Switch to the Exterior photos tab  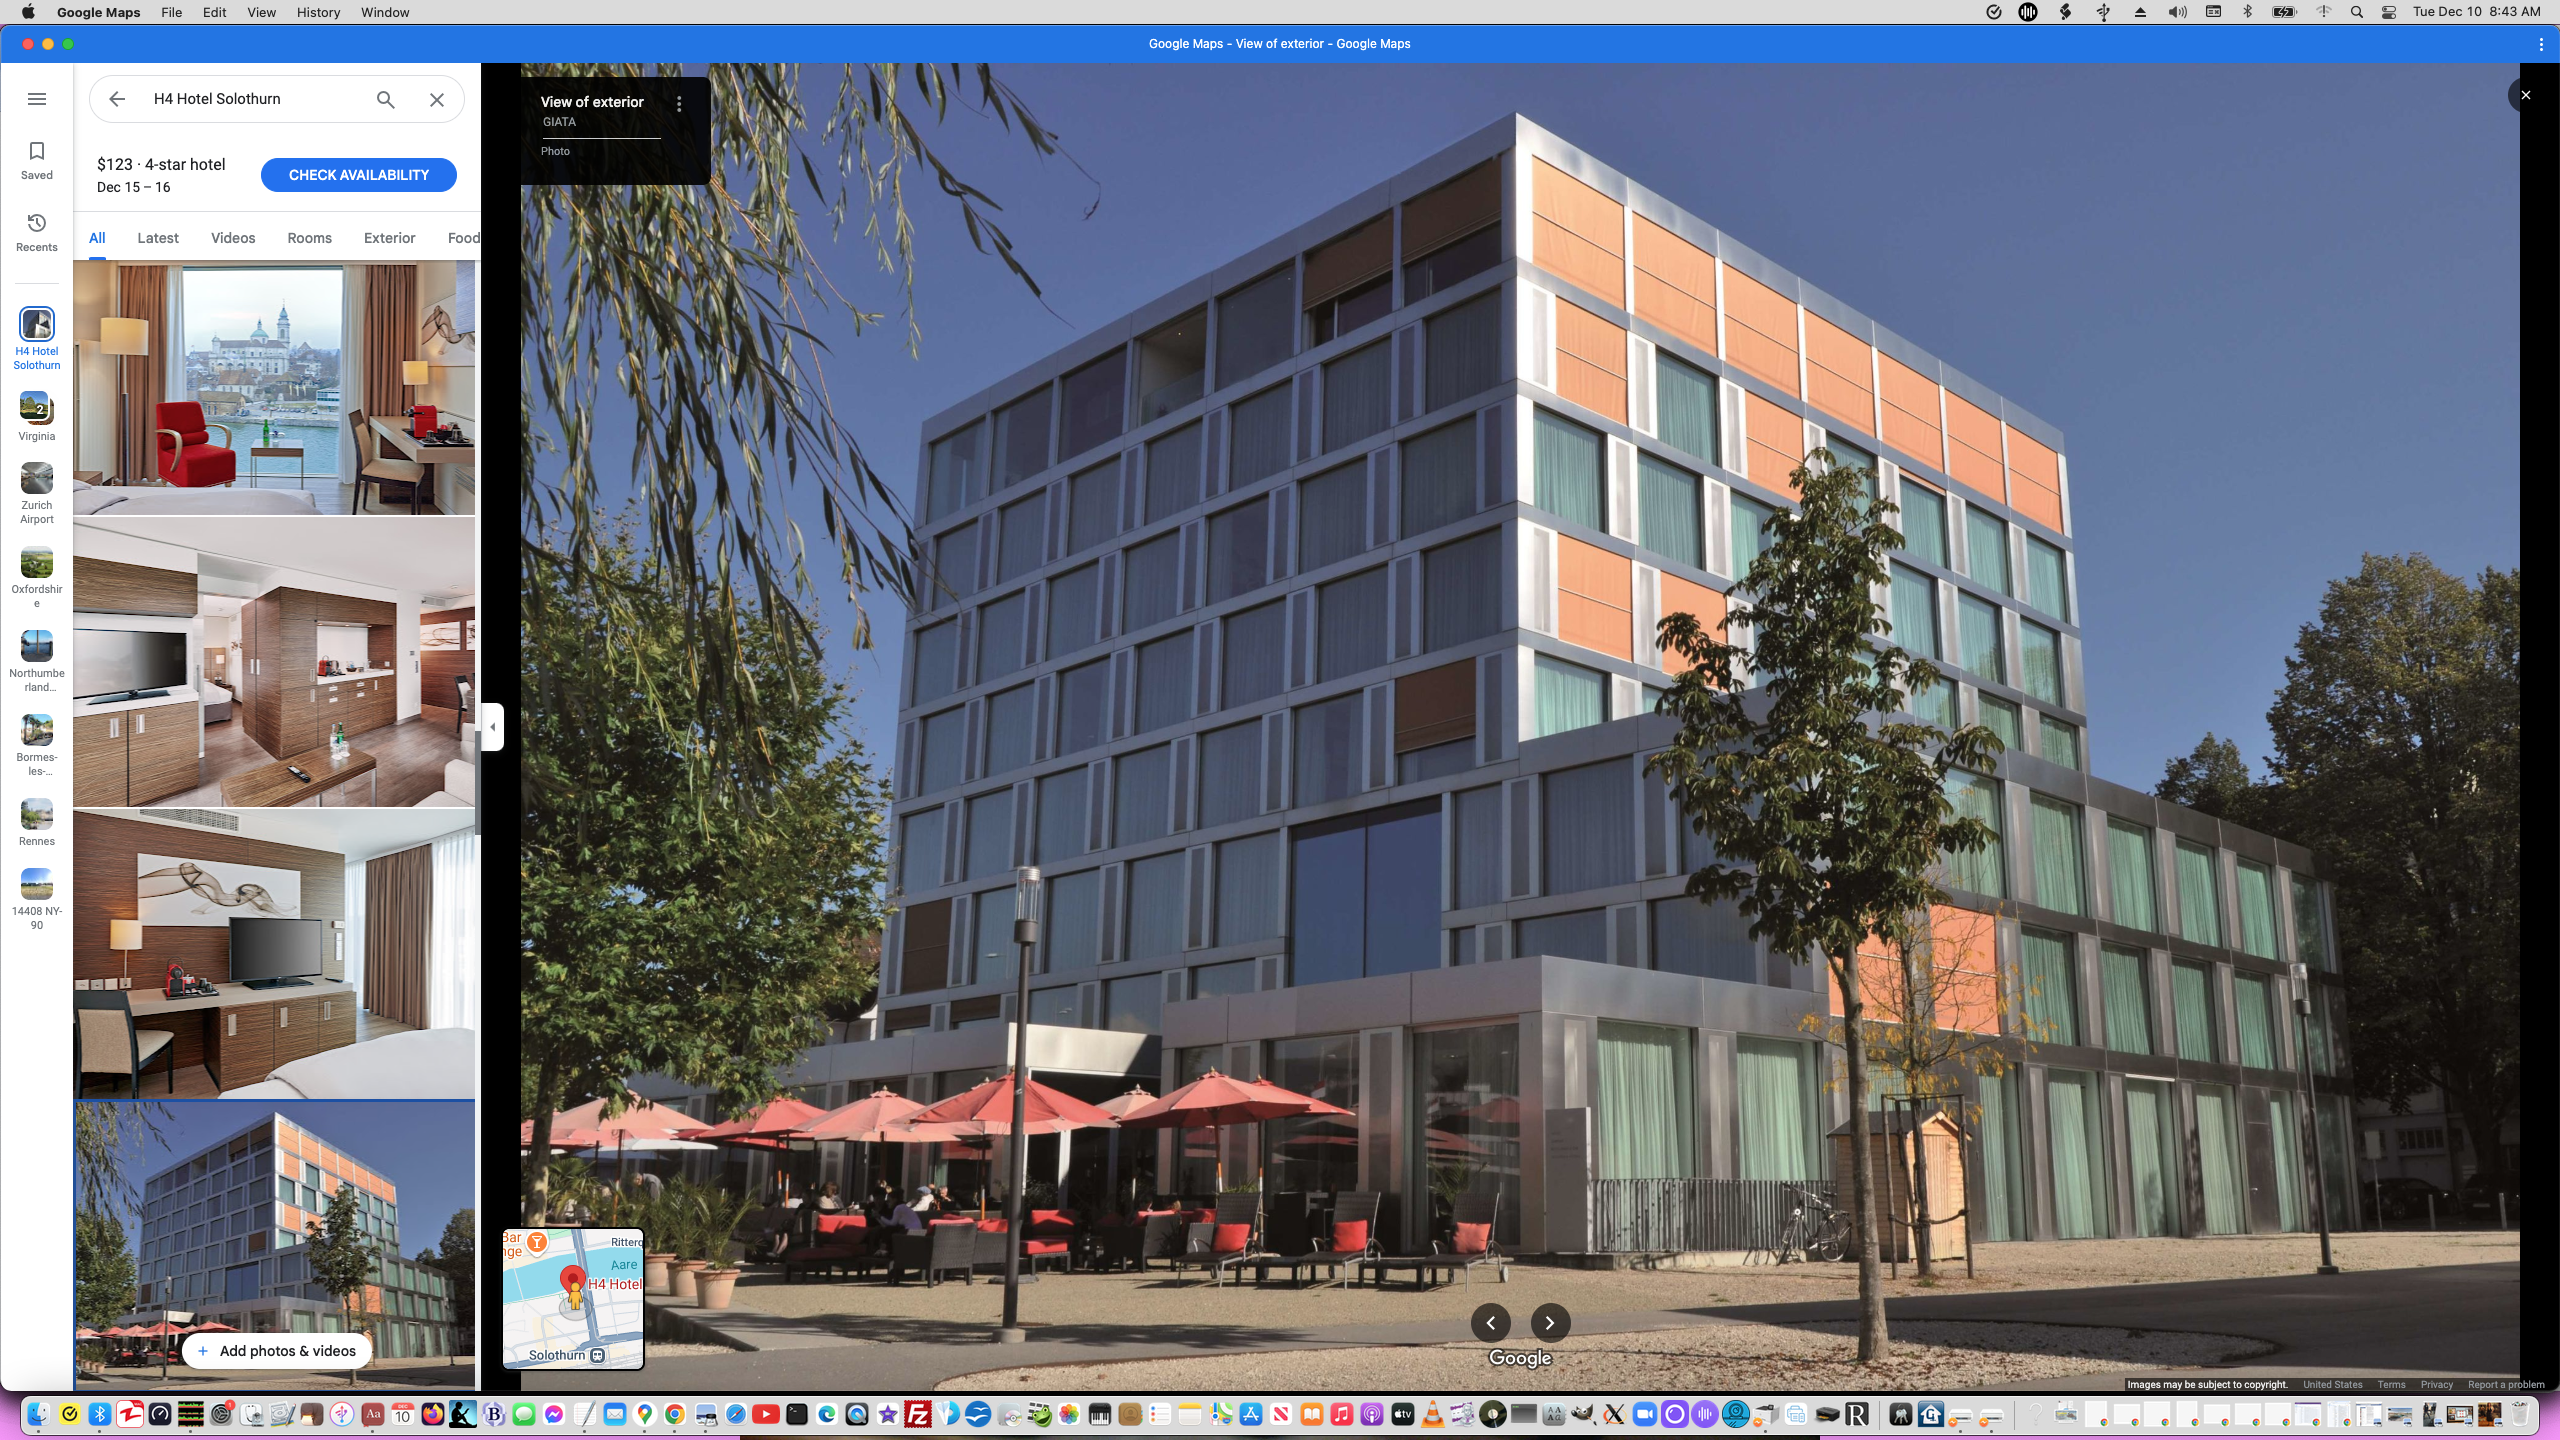(x=389, y=238)
